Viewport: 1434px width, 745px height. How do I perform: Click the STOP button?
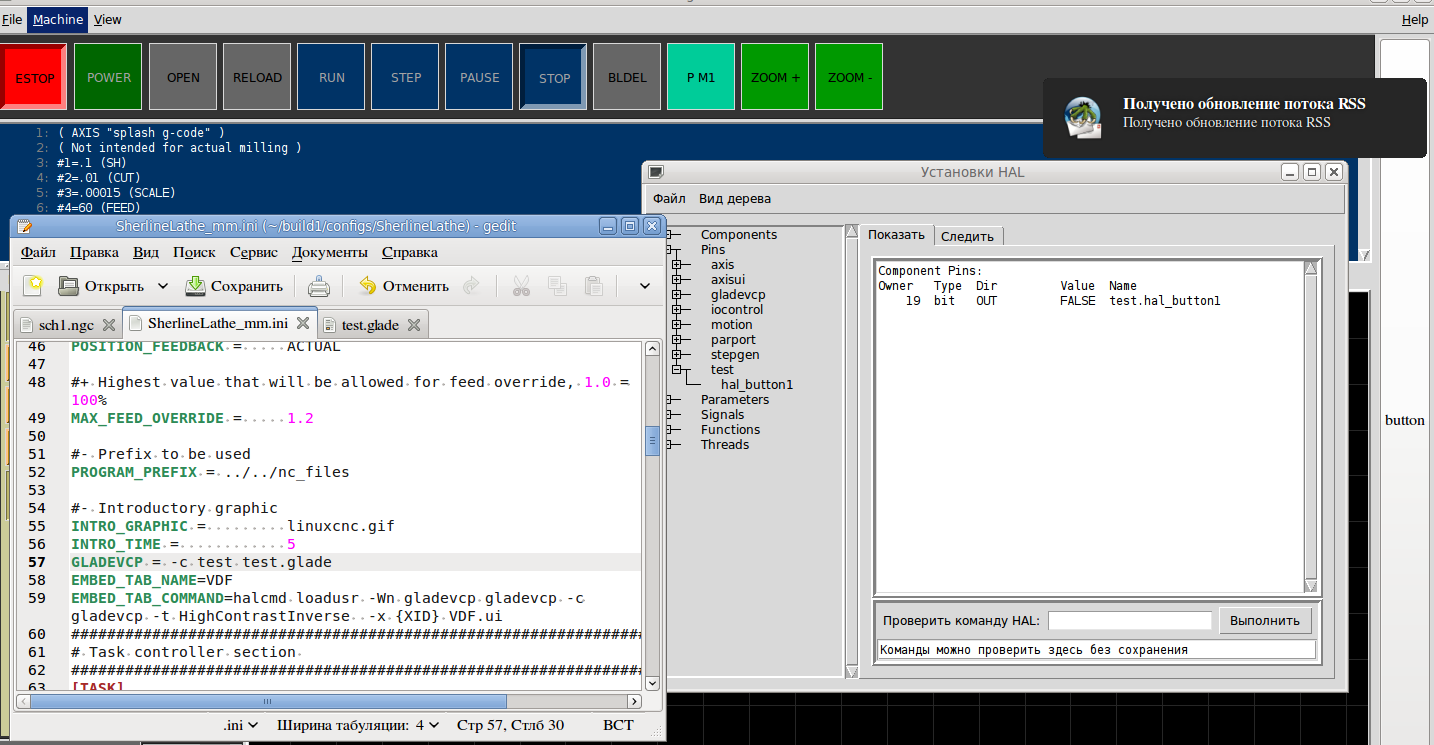click(x=554, y=78)
